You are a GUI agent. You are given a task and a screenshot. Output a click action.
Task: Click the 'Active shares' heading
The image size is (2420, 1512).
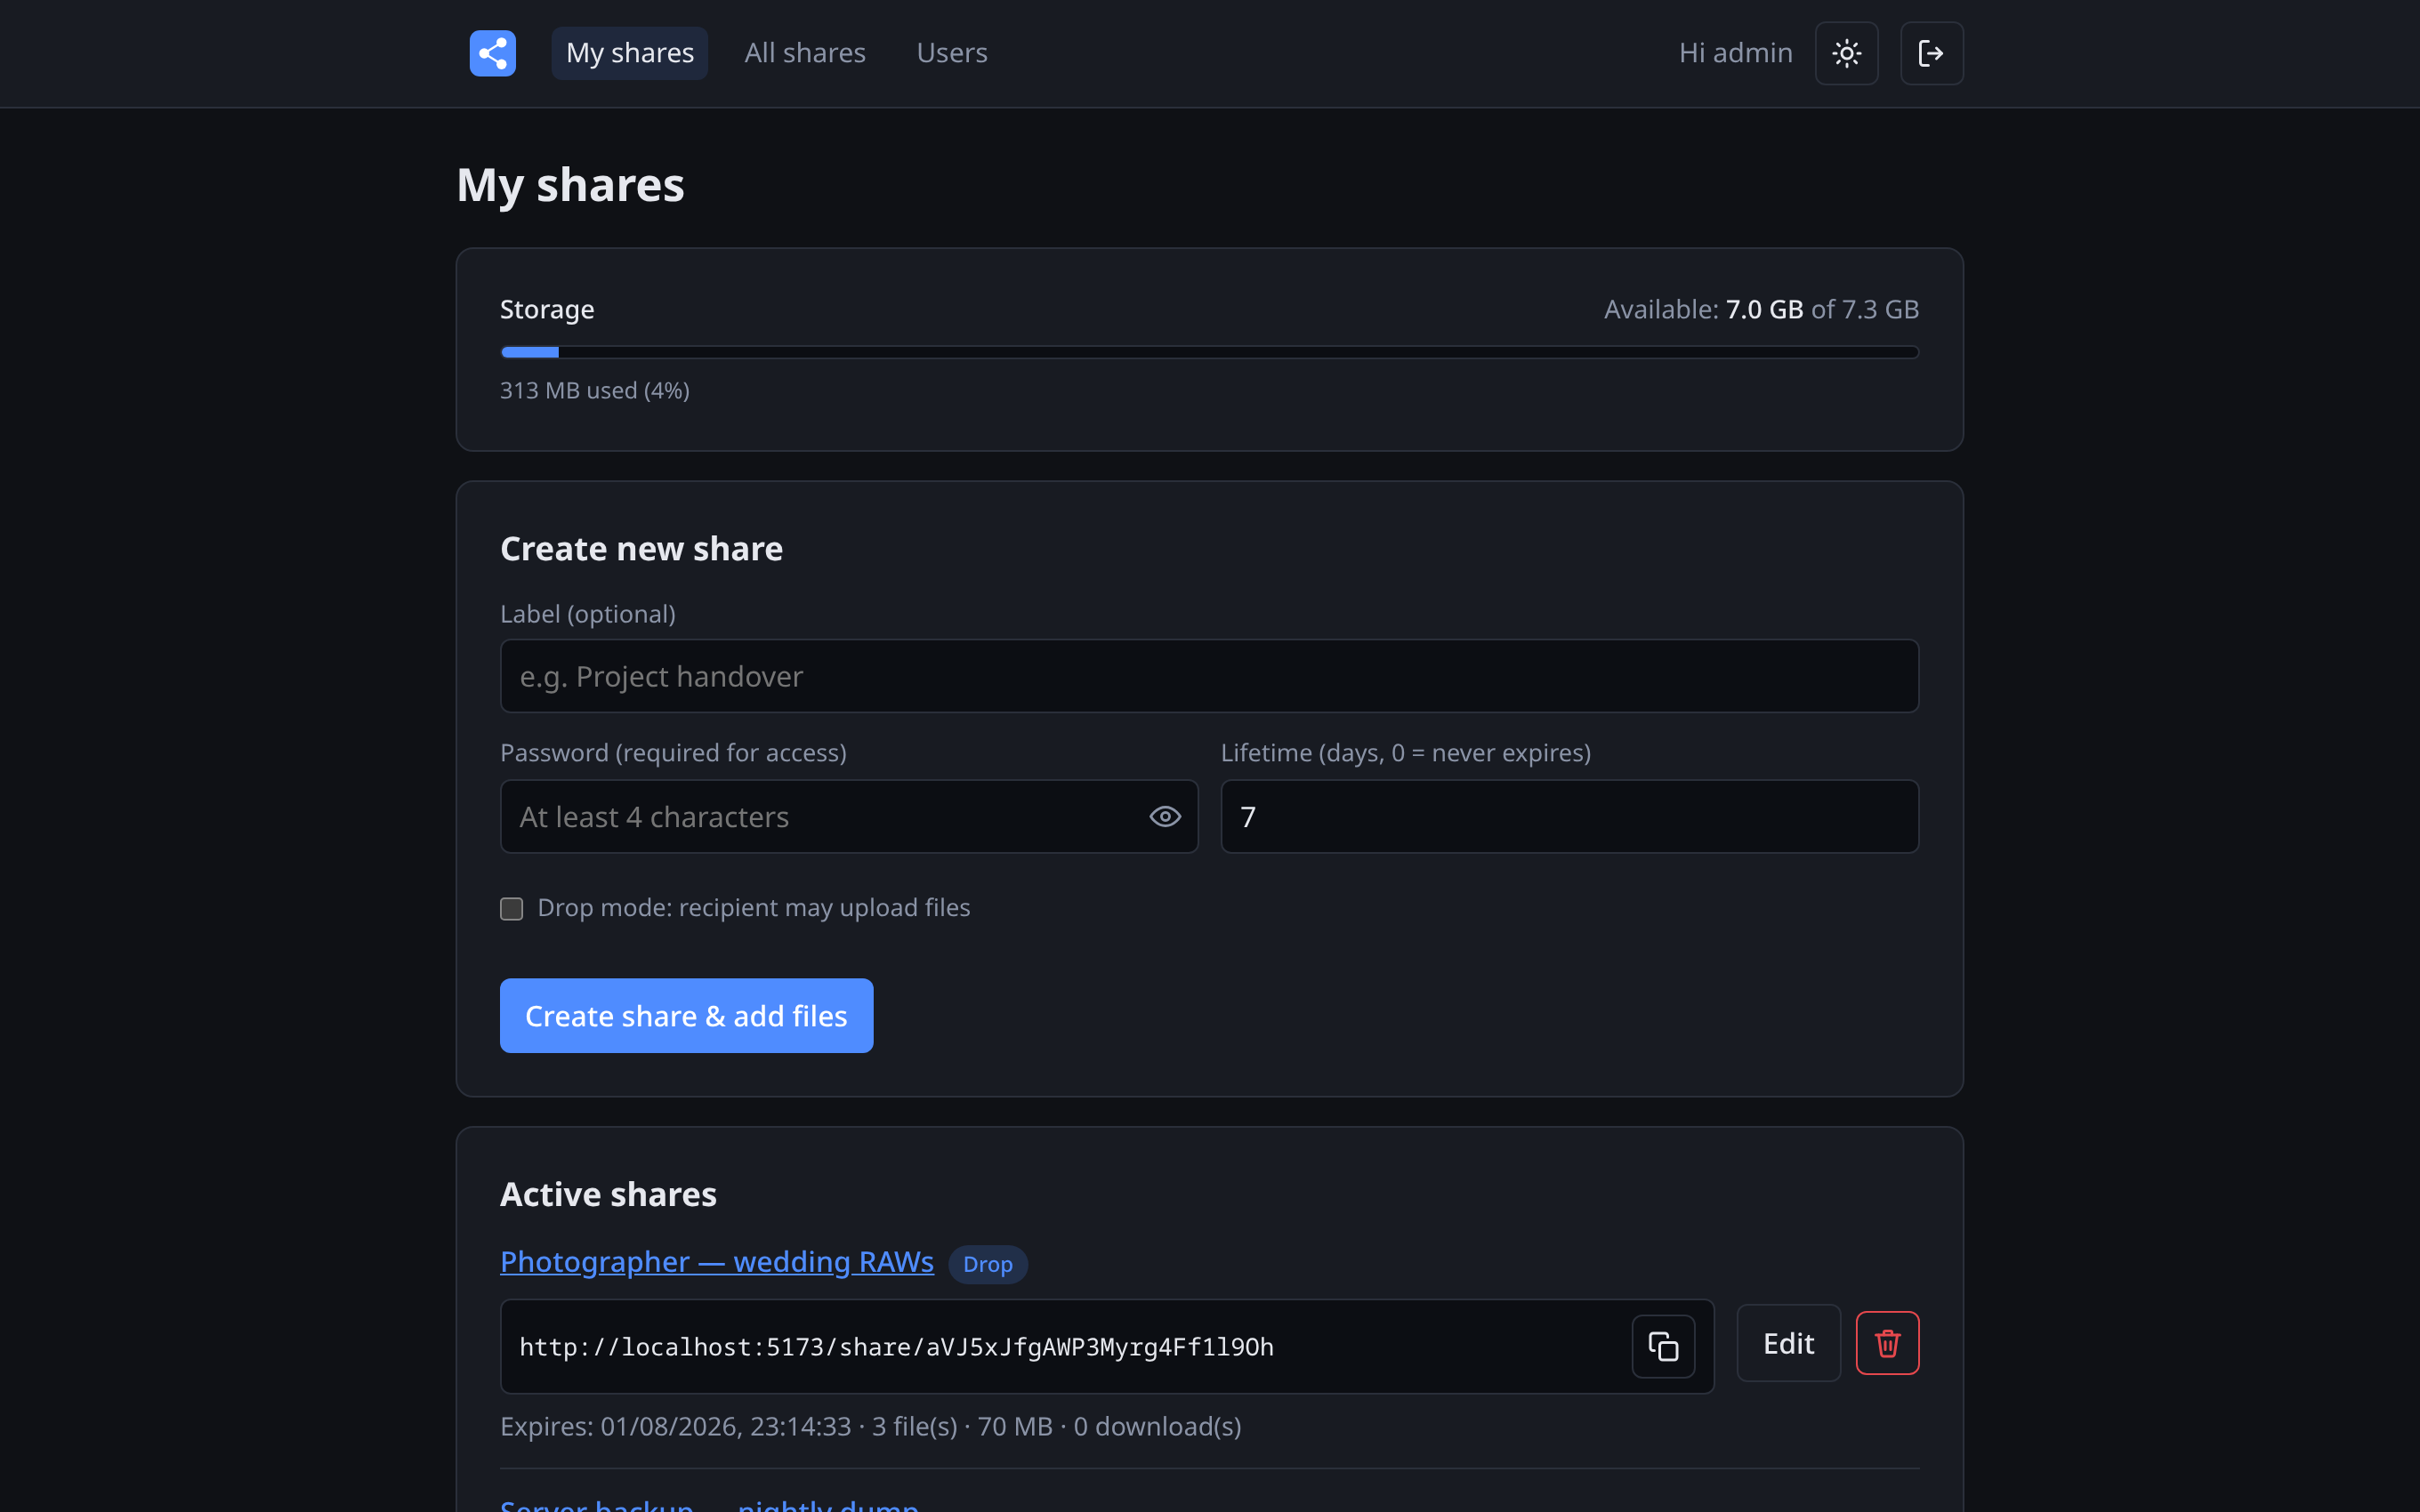[x=608, y=1194]
